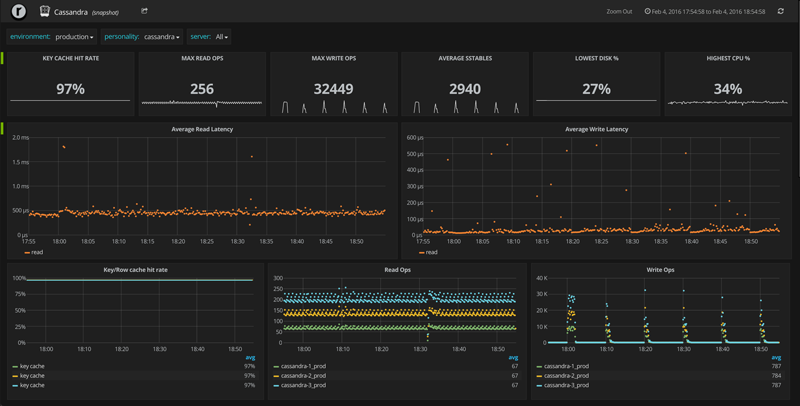Click the 32449 max write ops value
This screenshot has height=406, width=800.
tap(334, 89)
